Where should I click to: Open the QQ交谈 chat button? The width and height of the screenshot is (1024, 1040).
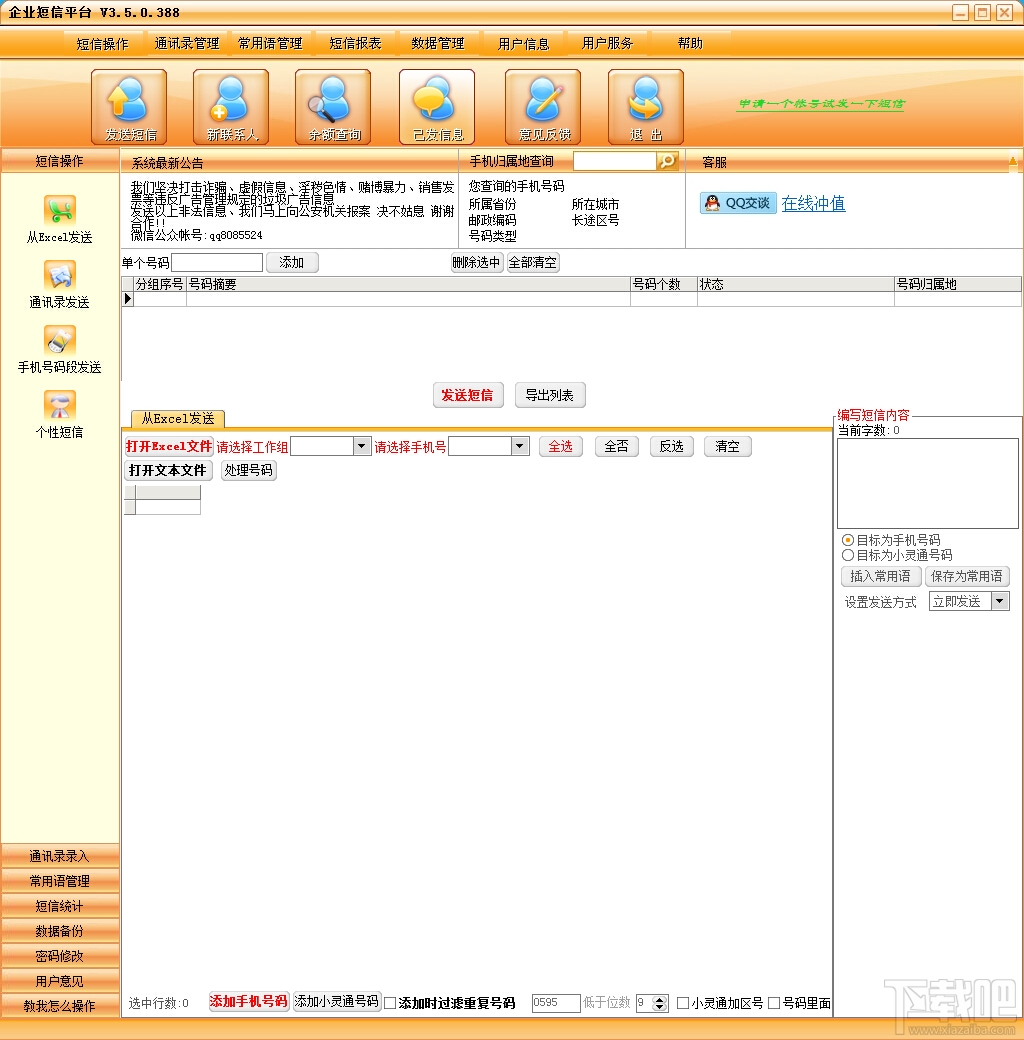[x=738, y=203]
